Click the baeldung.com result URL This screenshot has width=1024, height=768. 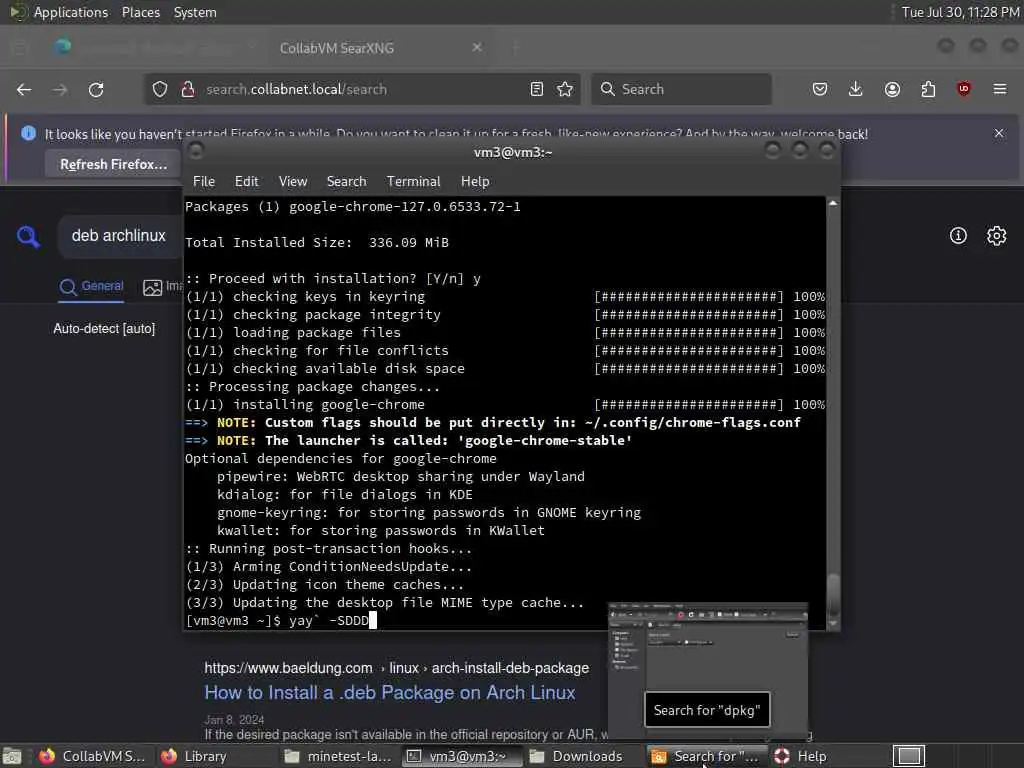pyautogui.click(x=396, y=668)
